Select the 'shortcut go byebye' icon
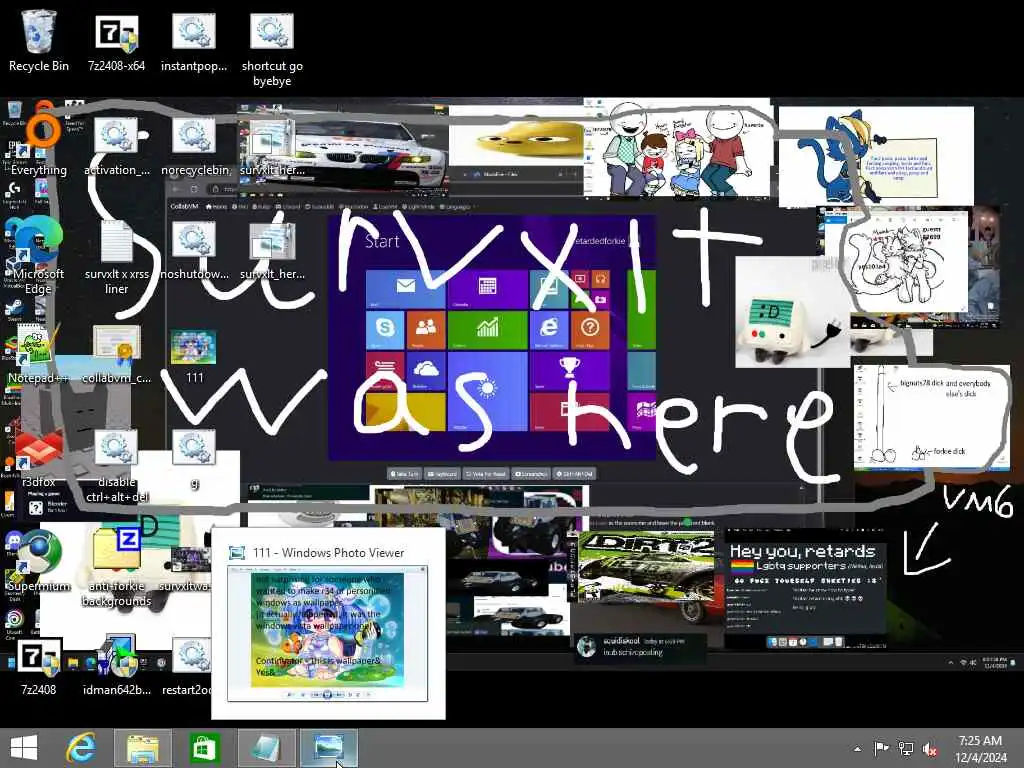The image size is (1024, 768). click(272, 49)
